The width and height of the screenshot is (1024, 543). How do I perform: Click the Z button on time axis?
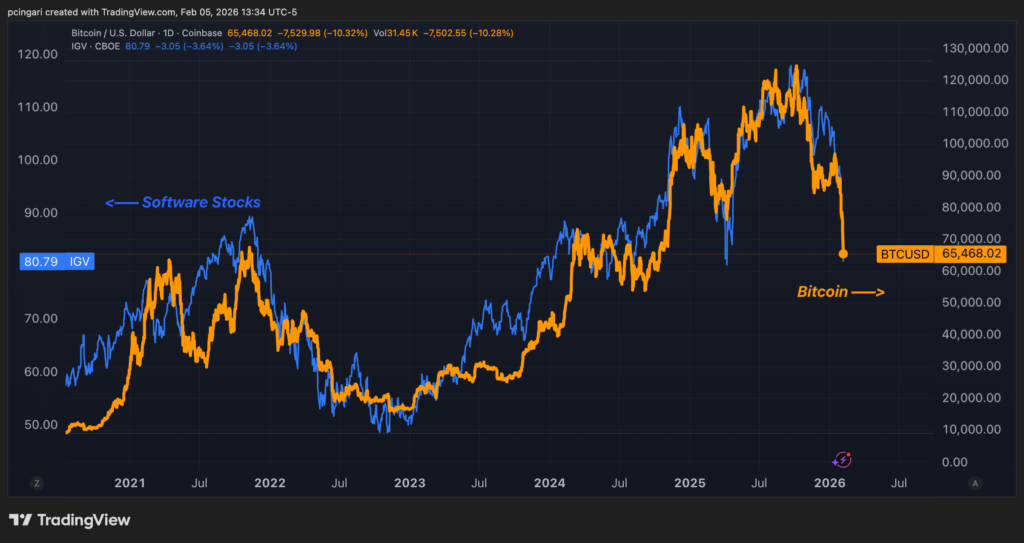tap(38, 483)
